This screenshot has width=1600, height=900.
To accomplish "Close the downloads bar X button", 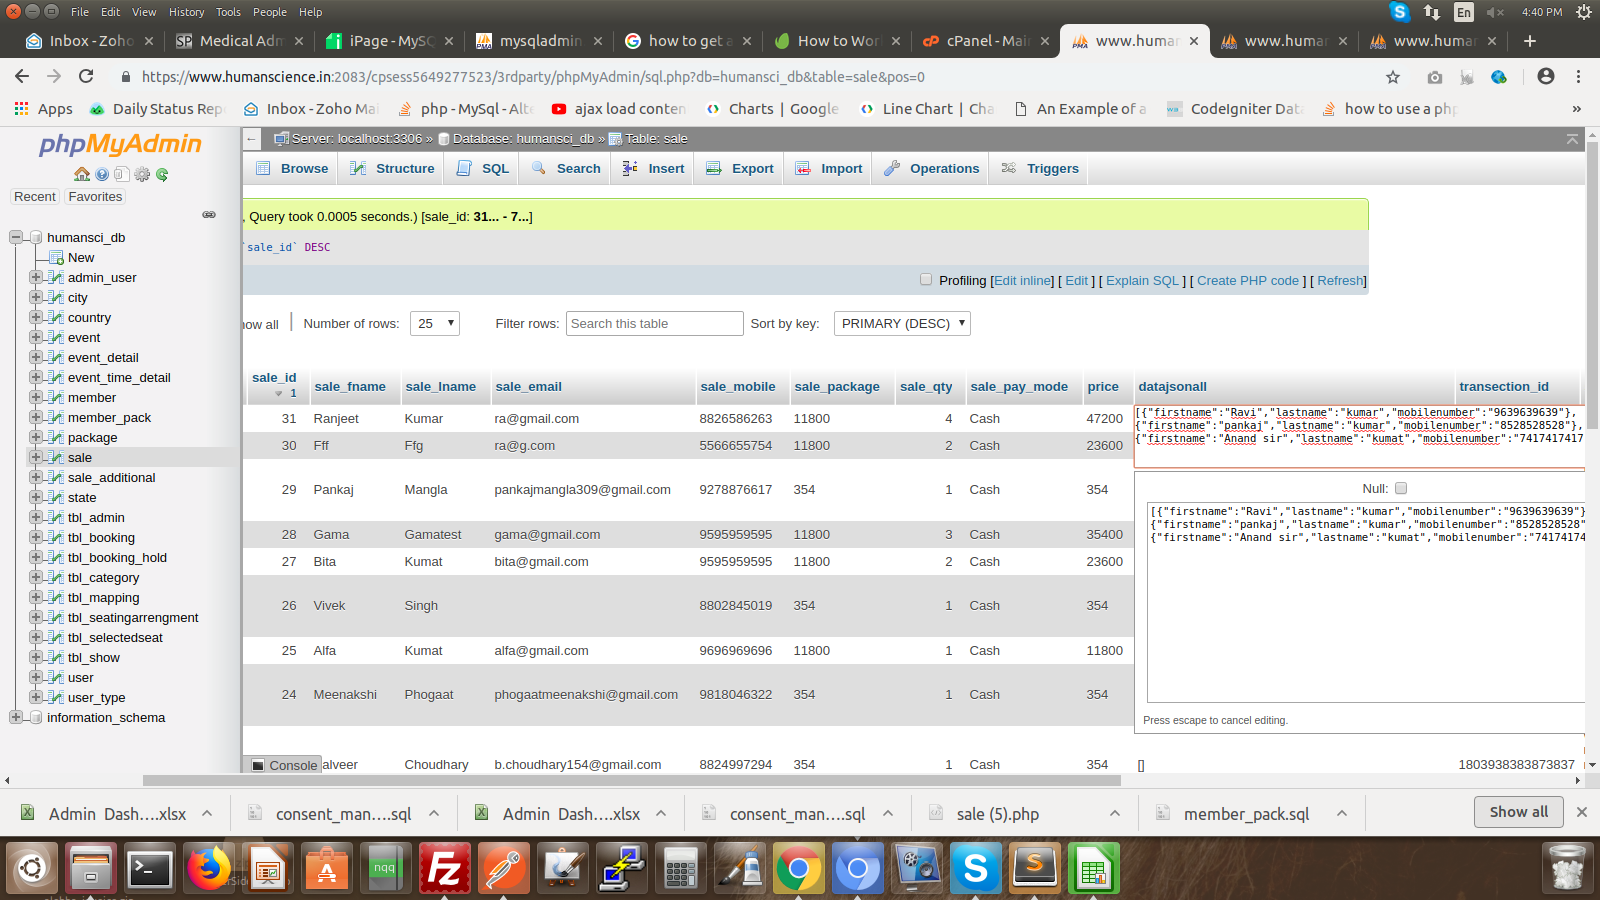I will [x=1582, y=812].
